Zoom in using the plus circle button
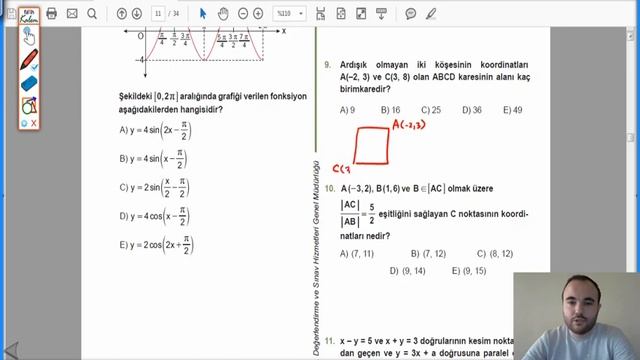The image size is (640, 360). coord(258,13)
